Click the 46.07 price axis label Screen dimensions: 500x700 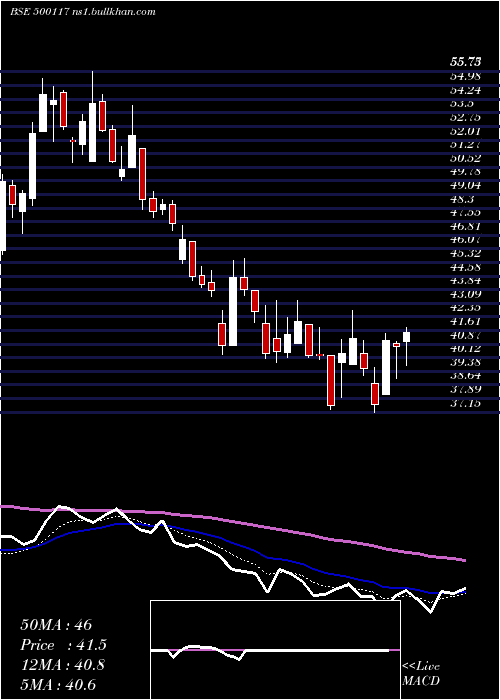465,240
